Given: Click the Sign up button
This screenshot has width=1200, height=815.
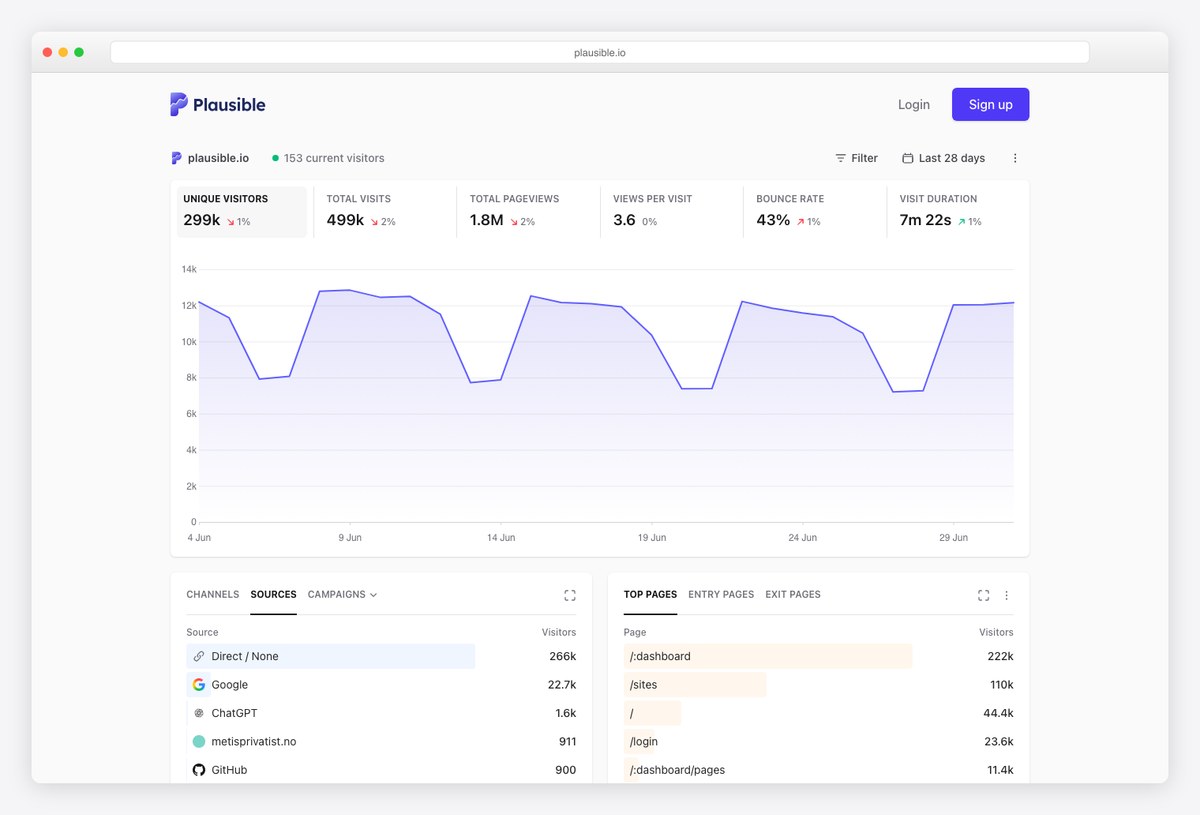Looking at the screenshot, I should (991, 104).
